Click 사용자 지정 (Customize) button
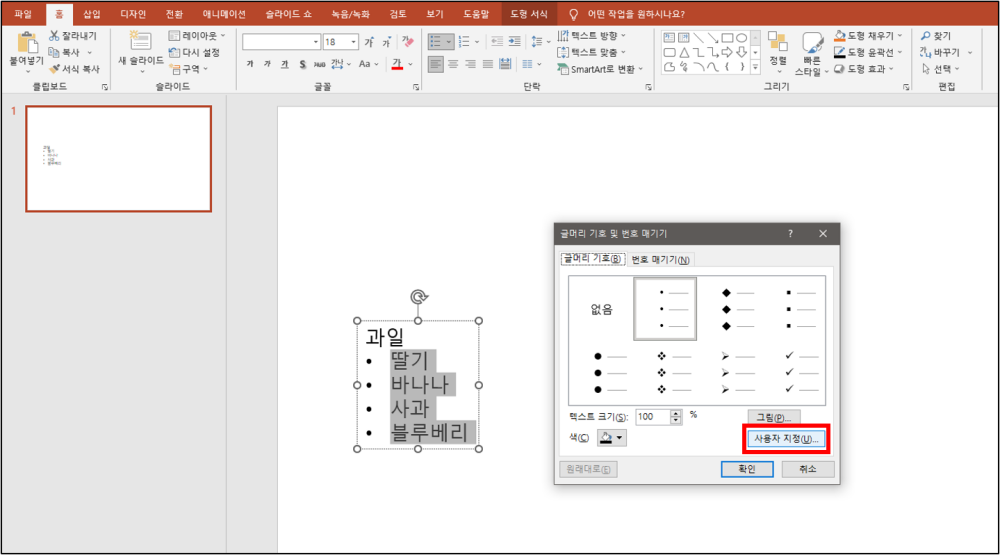 click(x=786, y=439)
